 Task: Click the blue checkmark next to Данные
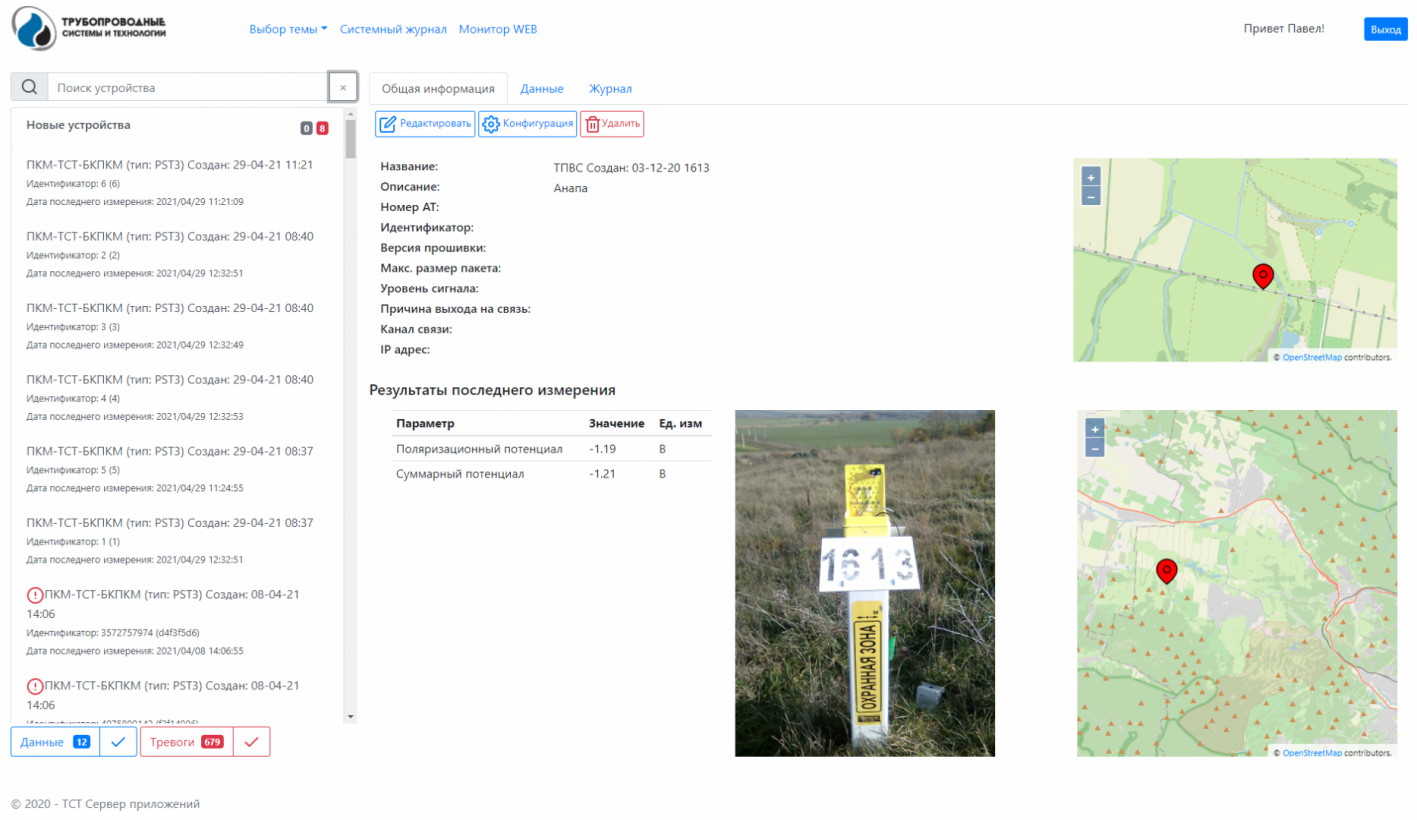click(x=118, y=742)
